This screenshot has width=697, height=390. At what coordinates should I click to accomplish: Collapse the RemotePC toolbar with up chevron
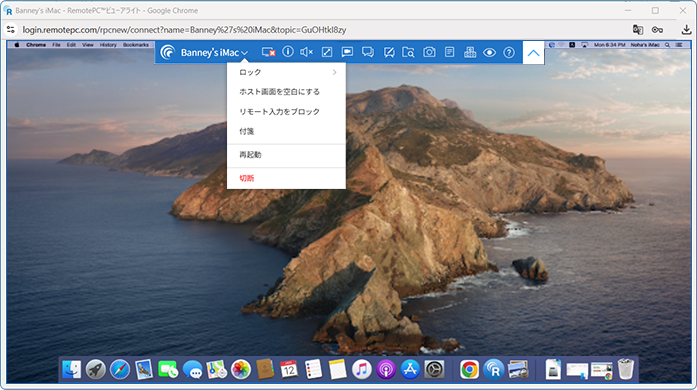tap(533, 52)
